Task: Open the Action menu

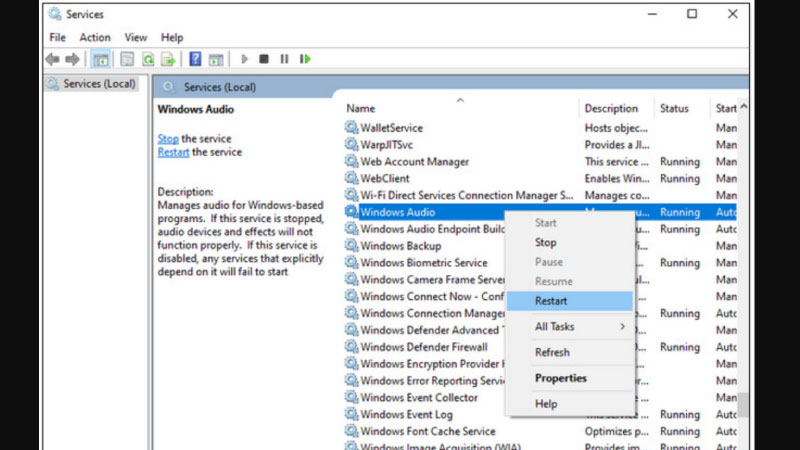Action: point(95,37)
